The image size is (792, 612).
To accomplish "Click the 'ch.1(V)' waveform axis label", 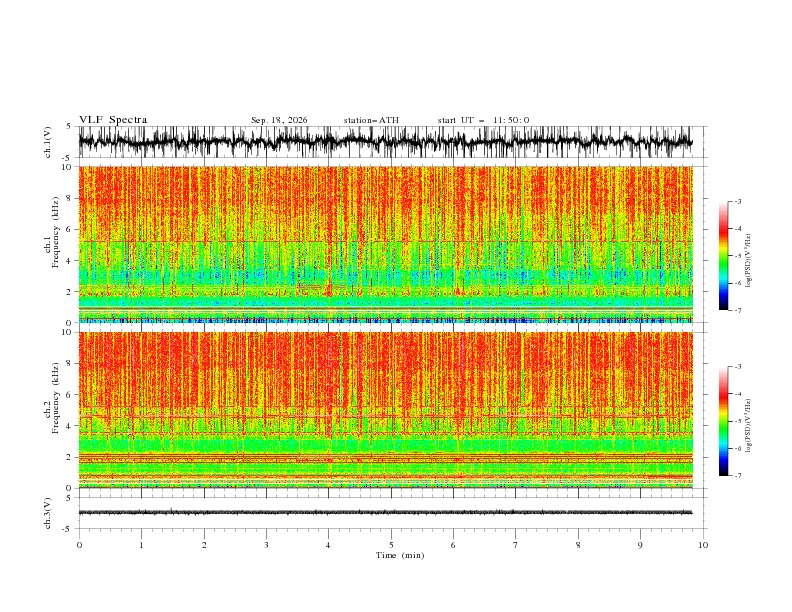I will (x=48, y=142).
